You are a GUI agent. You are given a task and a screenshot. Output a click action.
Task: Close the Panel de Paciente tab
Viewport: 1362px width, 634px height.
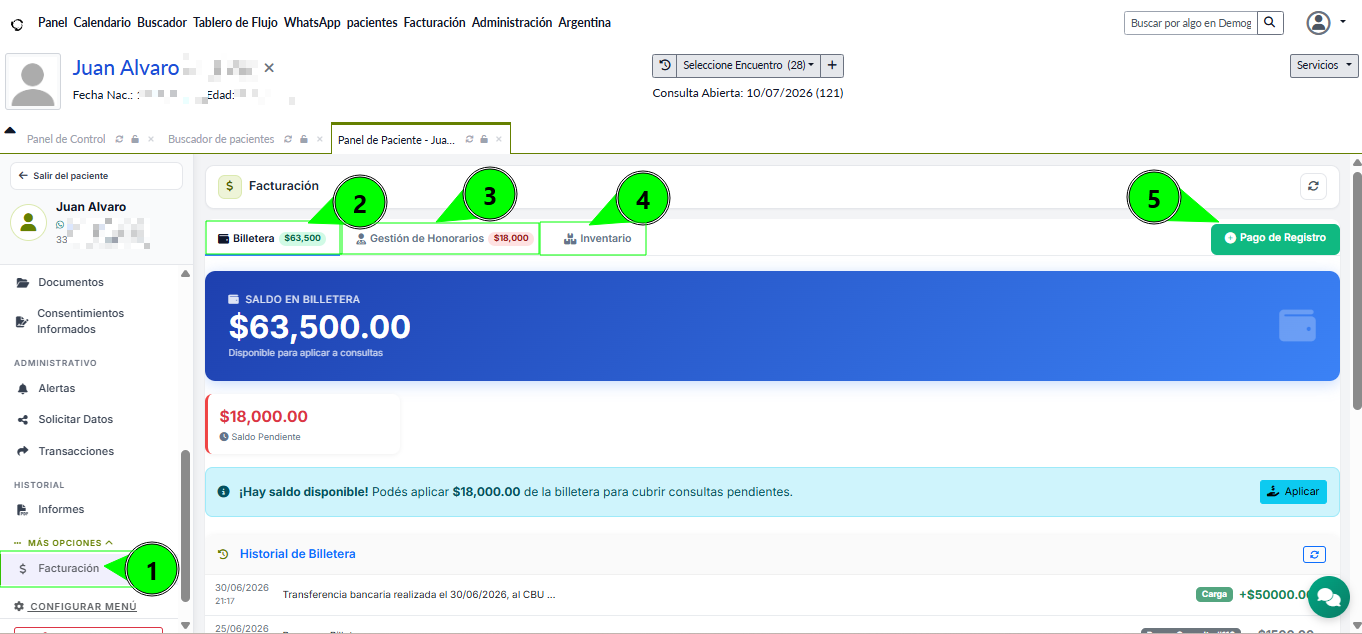point(499,139)
